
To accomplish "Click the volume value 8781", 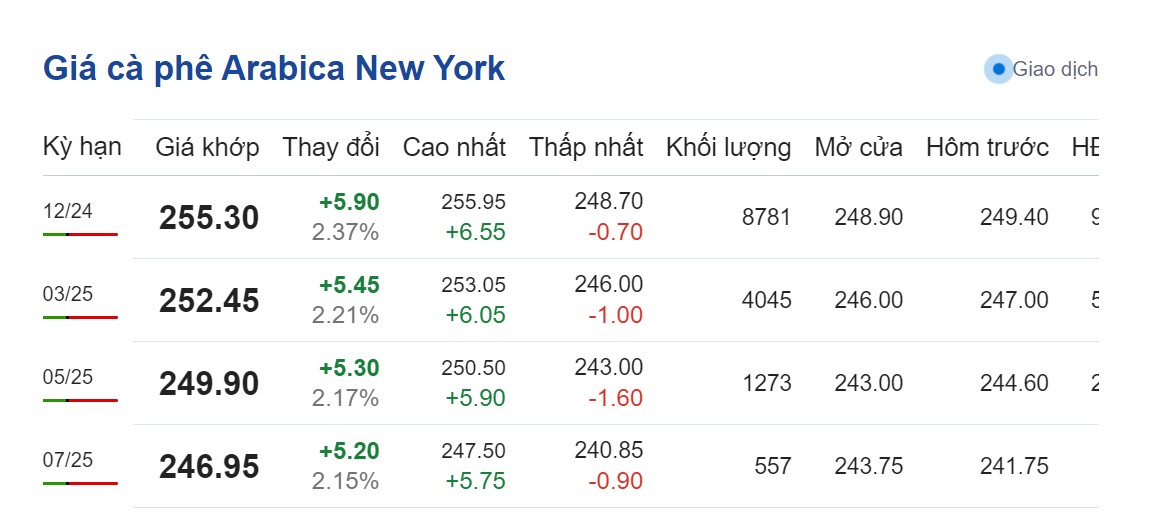I will click(x=766, y=217).
